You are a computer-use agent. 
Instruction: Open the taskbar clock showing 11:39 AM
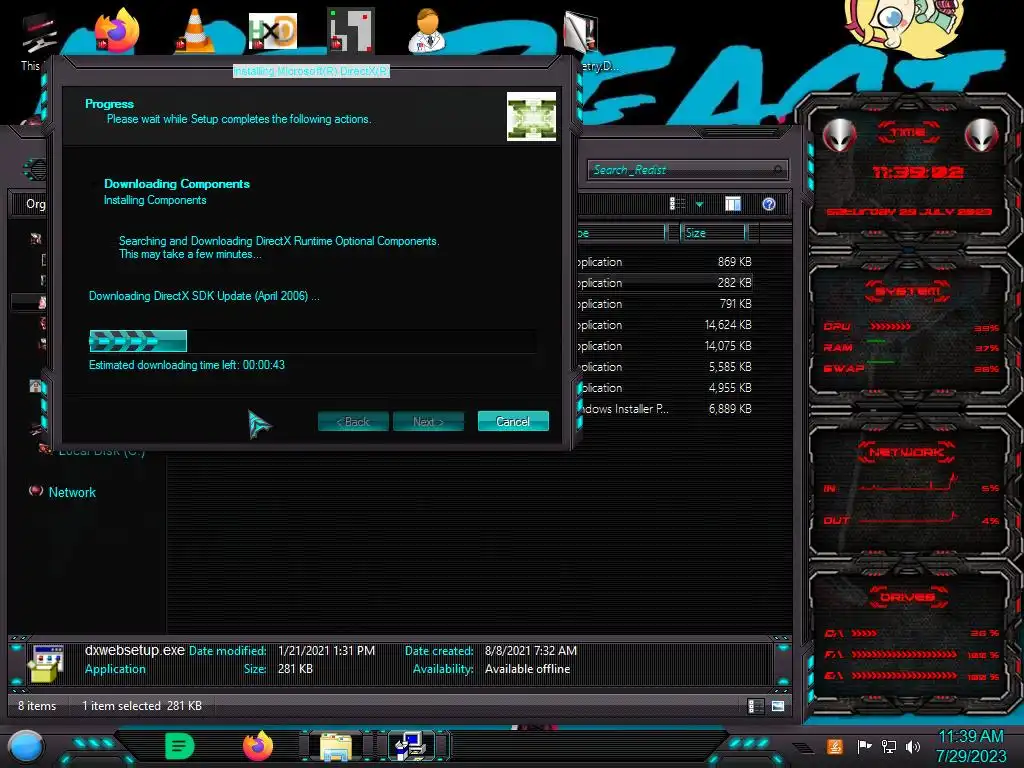point(971,746)
